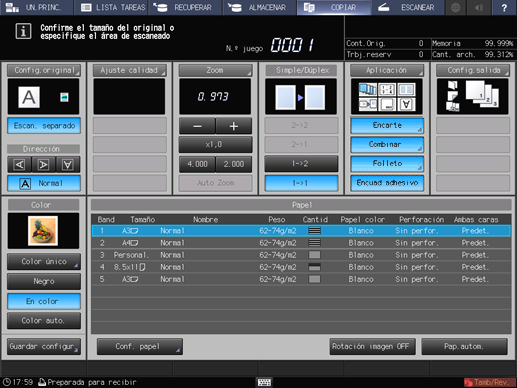Image resolution: width=517 pixels, height=388 pixels.
Task: Open the on-screen keyboard icon
Action: click(265, 382)
